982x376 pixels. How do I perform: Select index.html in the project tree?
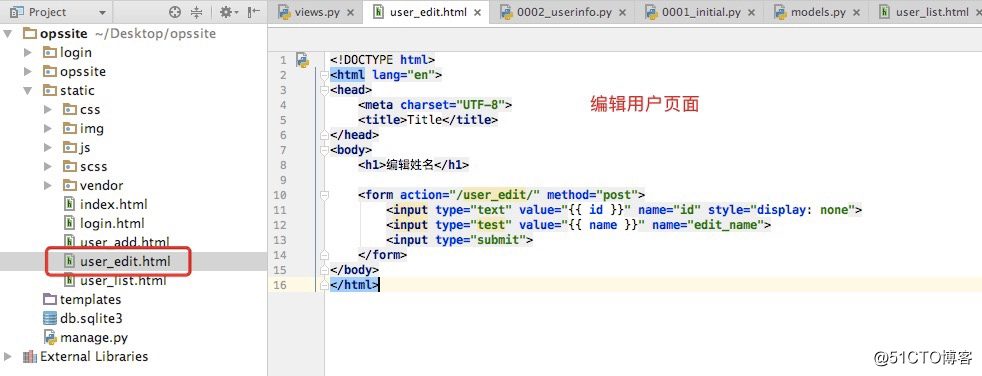pos(113,204)
